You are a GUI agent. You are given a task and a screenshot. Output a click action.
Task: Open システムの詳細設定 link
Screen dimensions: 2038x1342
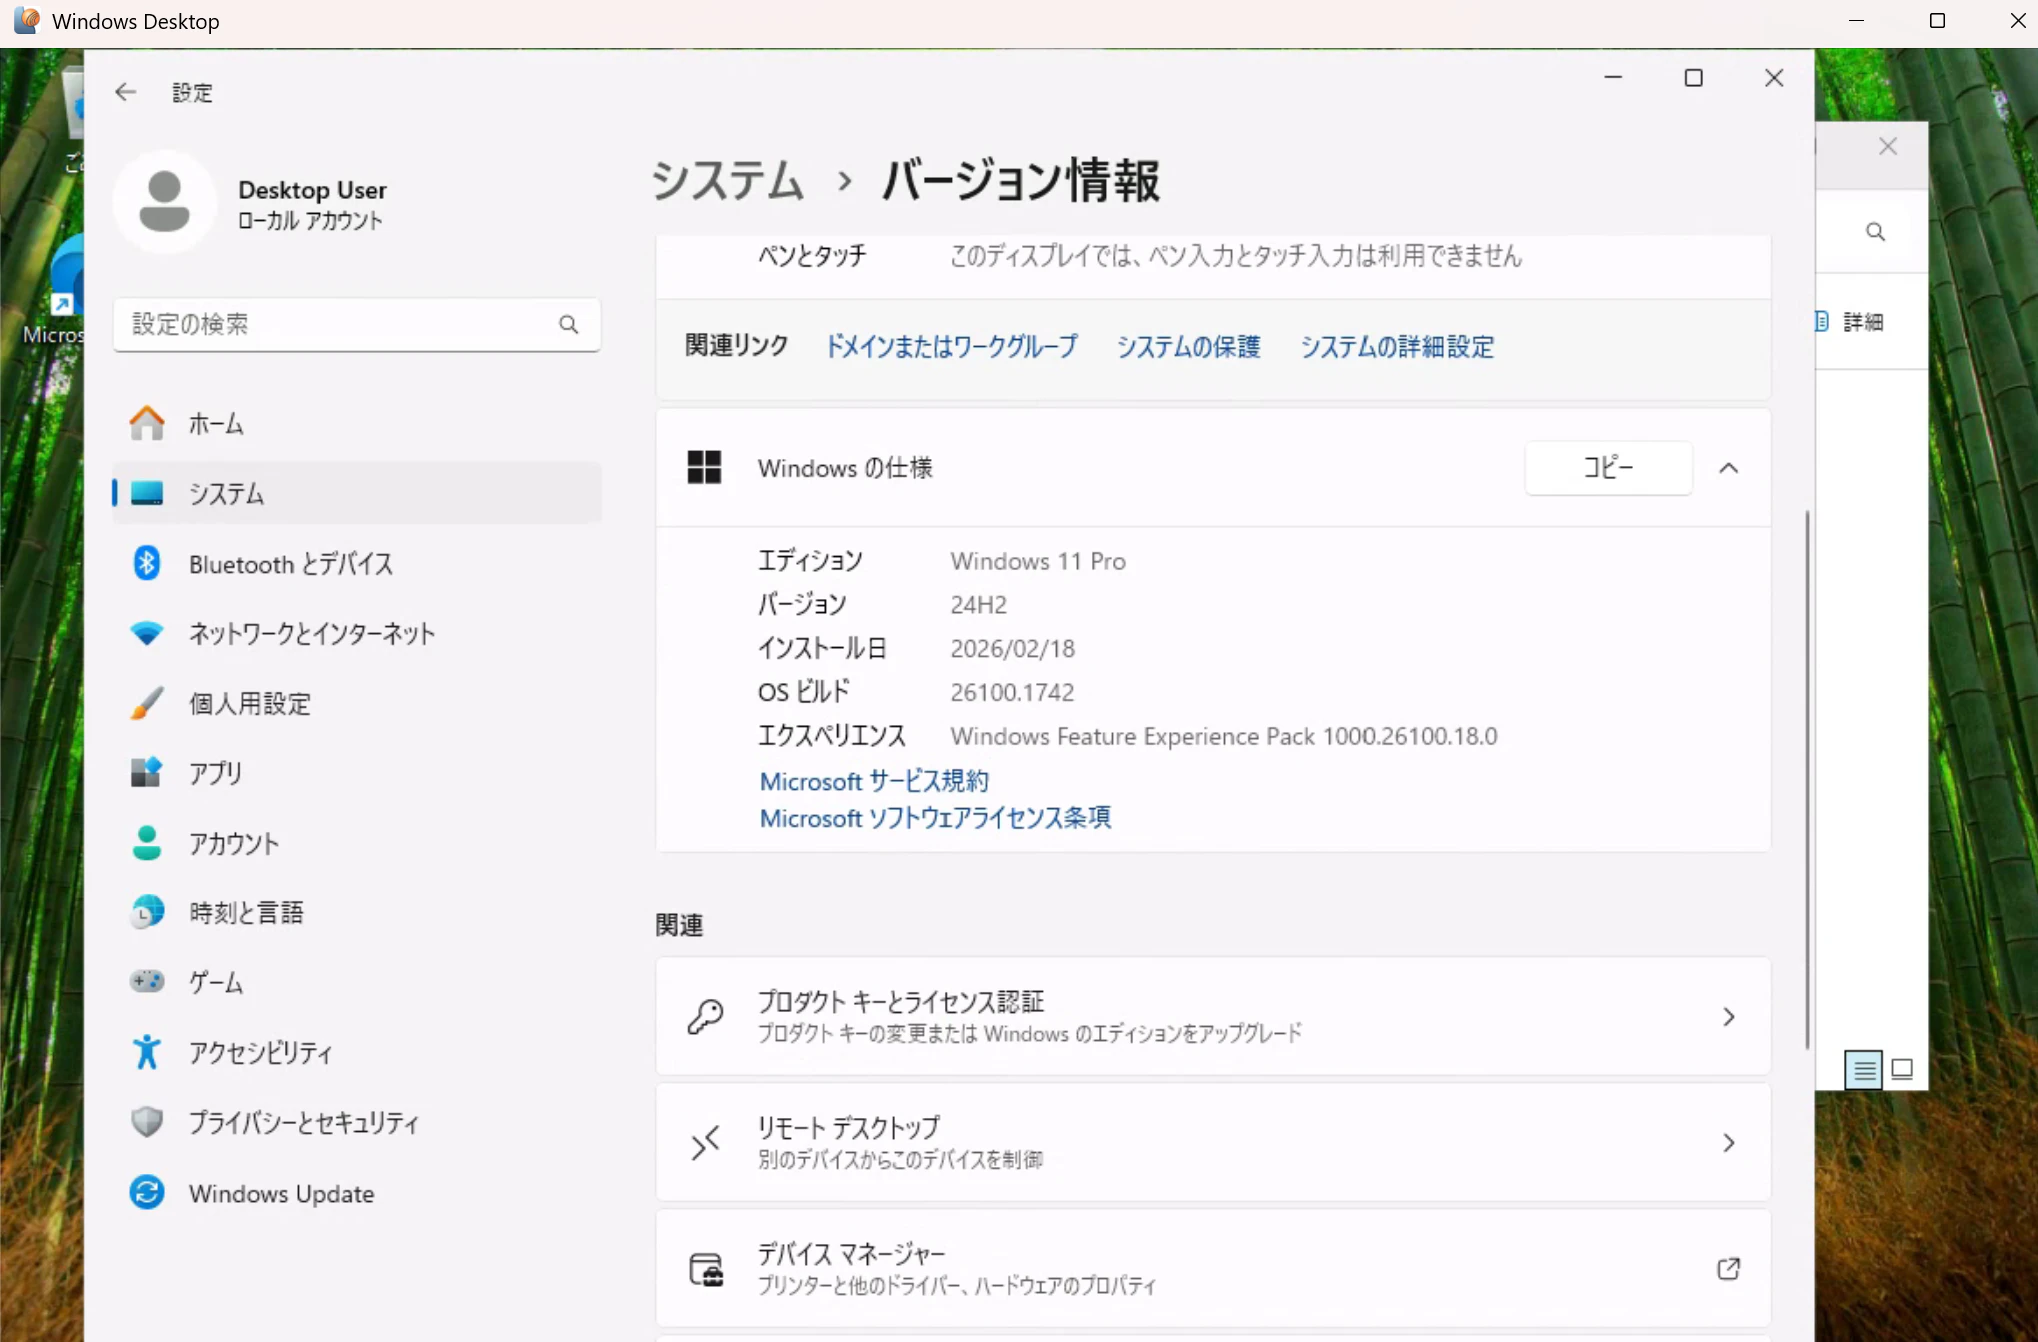pos(1397,346)
